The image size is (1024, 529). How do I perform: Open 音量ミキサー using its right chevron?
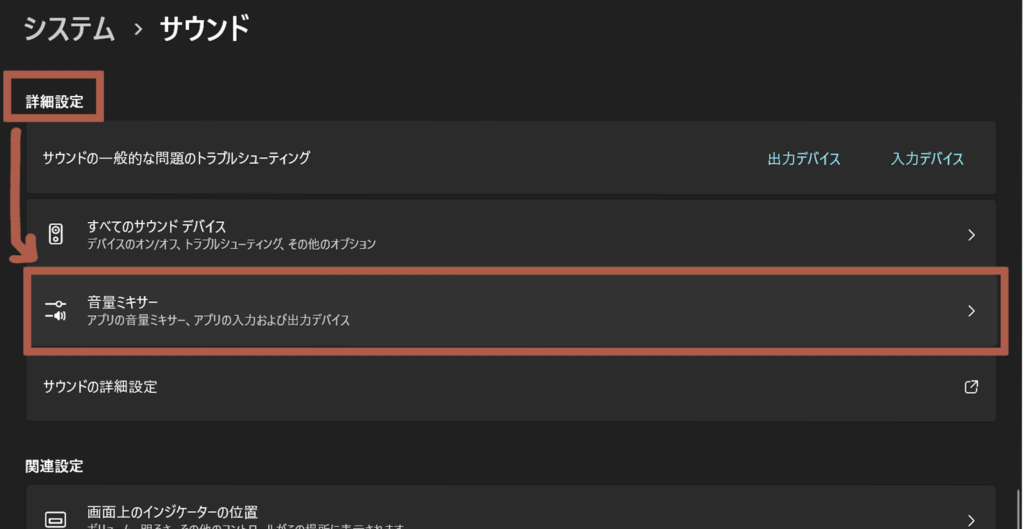pyautogui.click(x=971, y=311)
